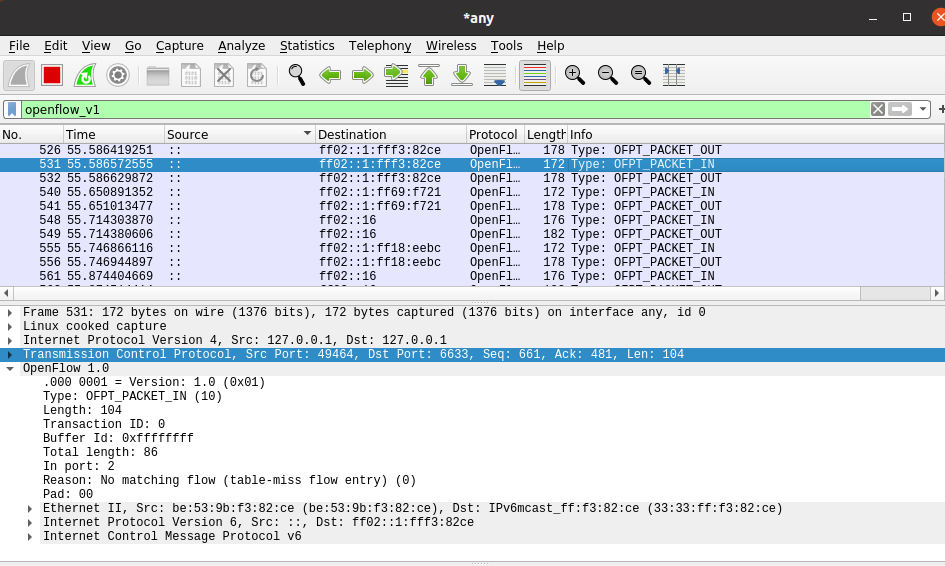Go forward in packet history
Screen dimensions: 945x566
(363, 75)
